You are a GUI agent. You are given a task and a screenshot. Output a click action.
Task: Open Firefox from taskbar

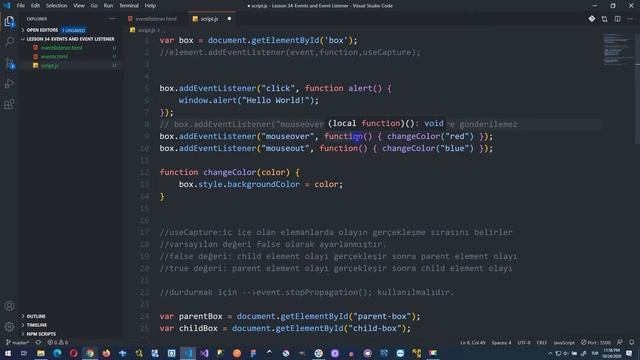click(x=106, y=353)
